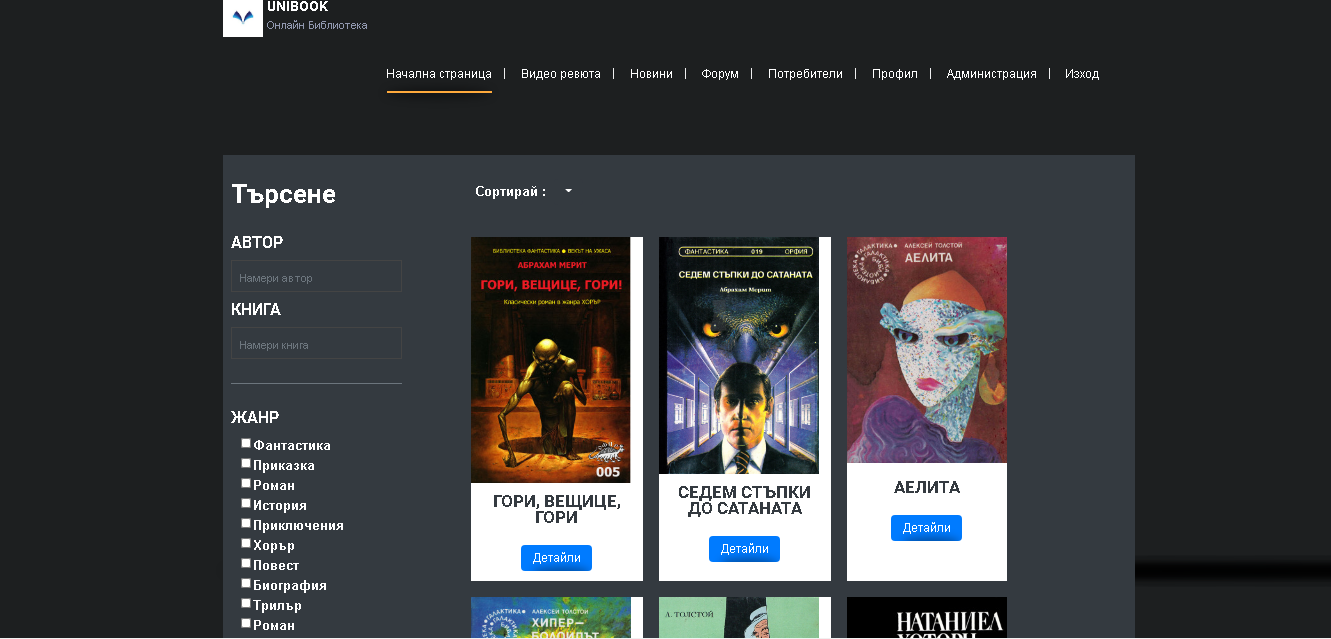This screenshot has height=639, width=1331.
Task: Click the Гори, вещице, гори book cover
Action: [551, 360]
